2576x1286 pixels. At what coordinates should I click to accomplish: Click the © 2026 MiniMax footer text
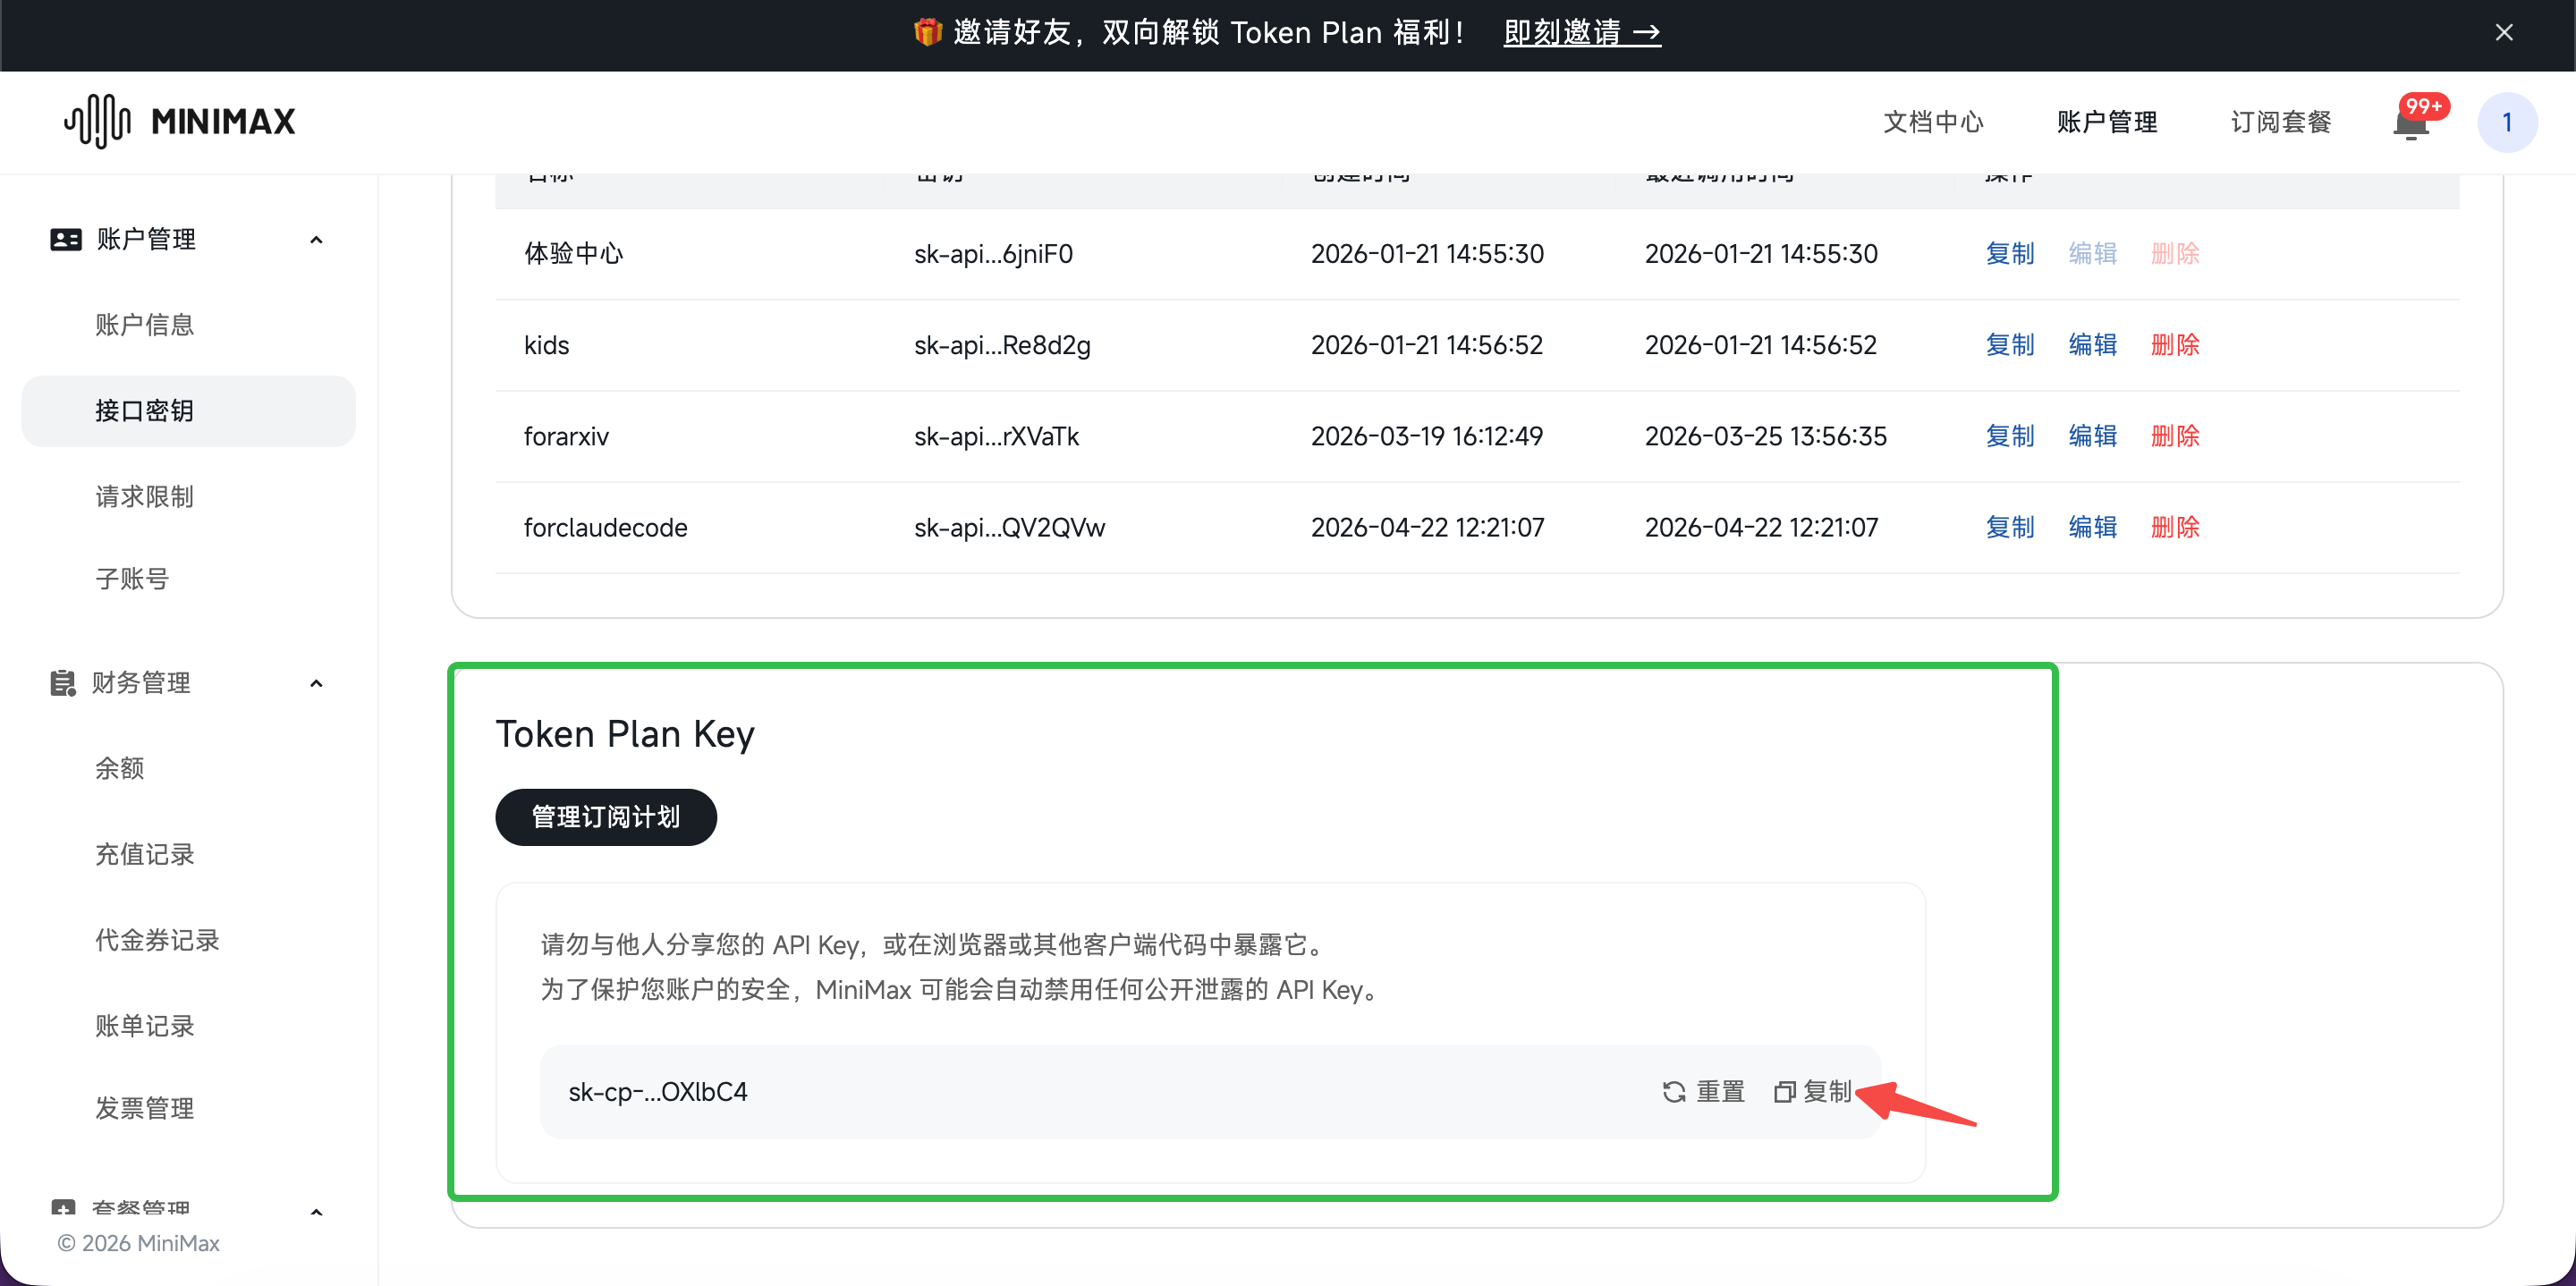[138, 1243]
